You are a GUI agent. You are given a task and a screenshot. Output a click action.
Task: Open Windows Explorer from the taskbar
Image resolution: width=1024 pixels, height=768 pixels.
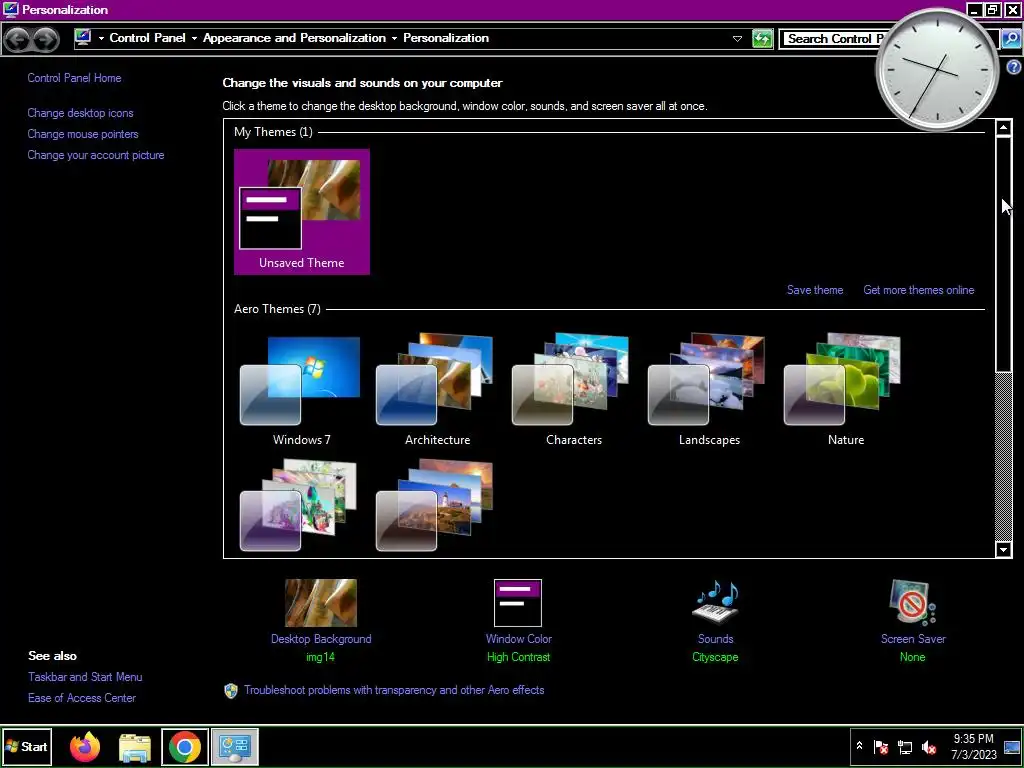click(x=135, y=747)
